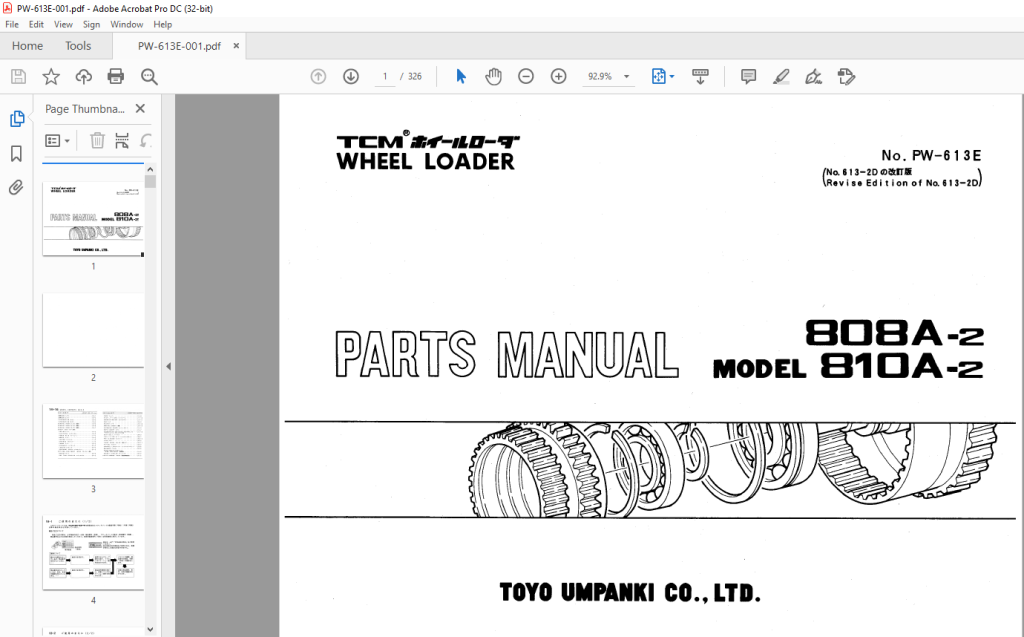Select page 1 thumbnail
The image size is (1024, 637).
(x=93, y=219)
